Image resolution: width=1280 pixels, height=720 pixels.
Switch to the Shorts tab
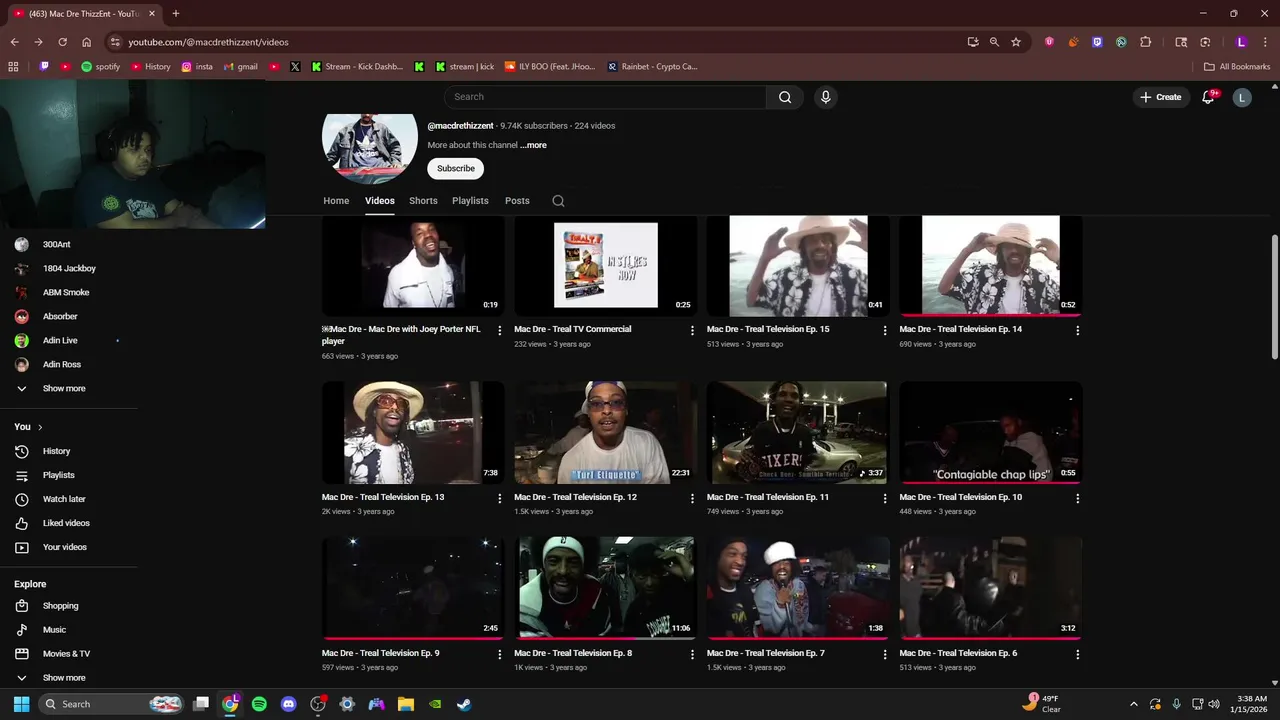(x=423, y=201)
